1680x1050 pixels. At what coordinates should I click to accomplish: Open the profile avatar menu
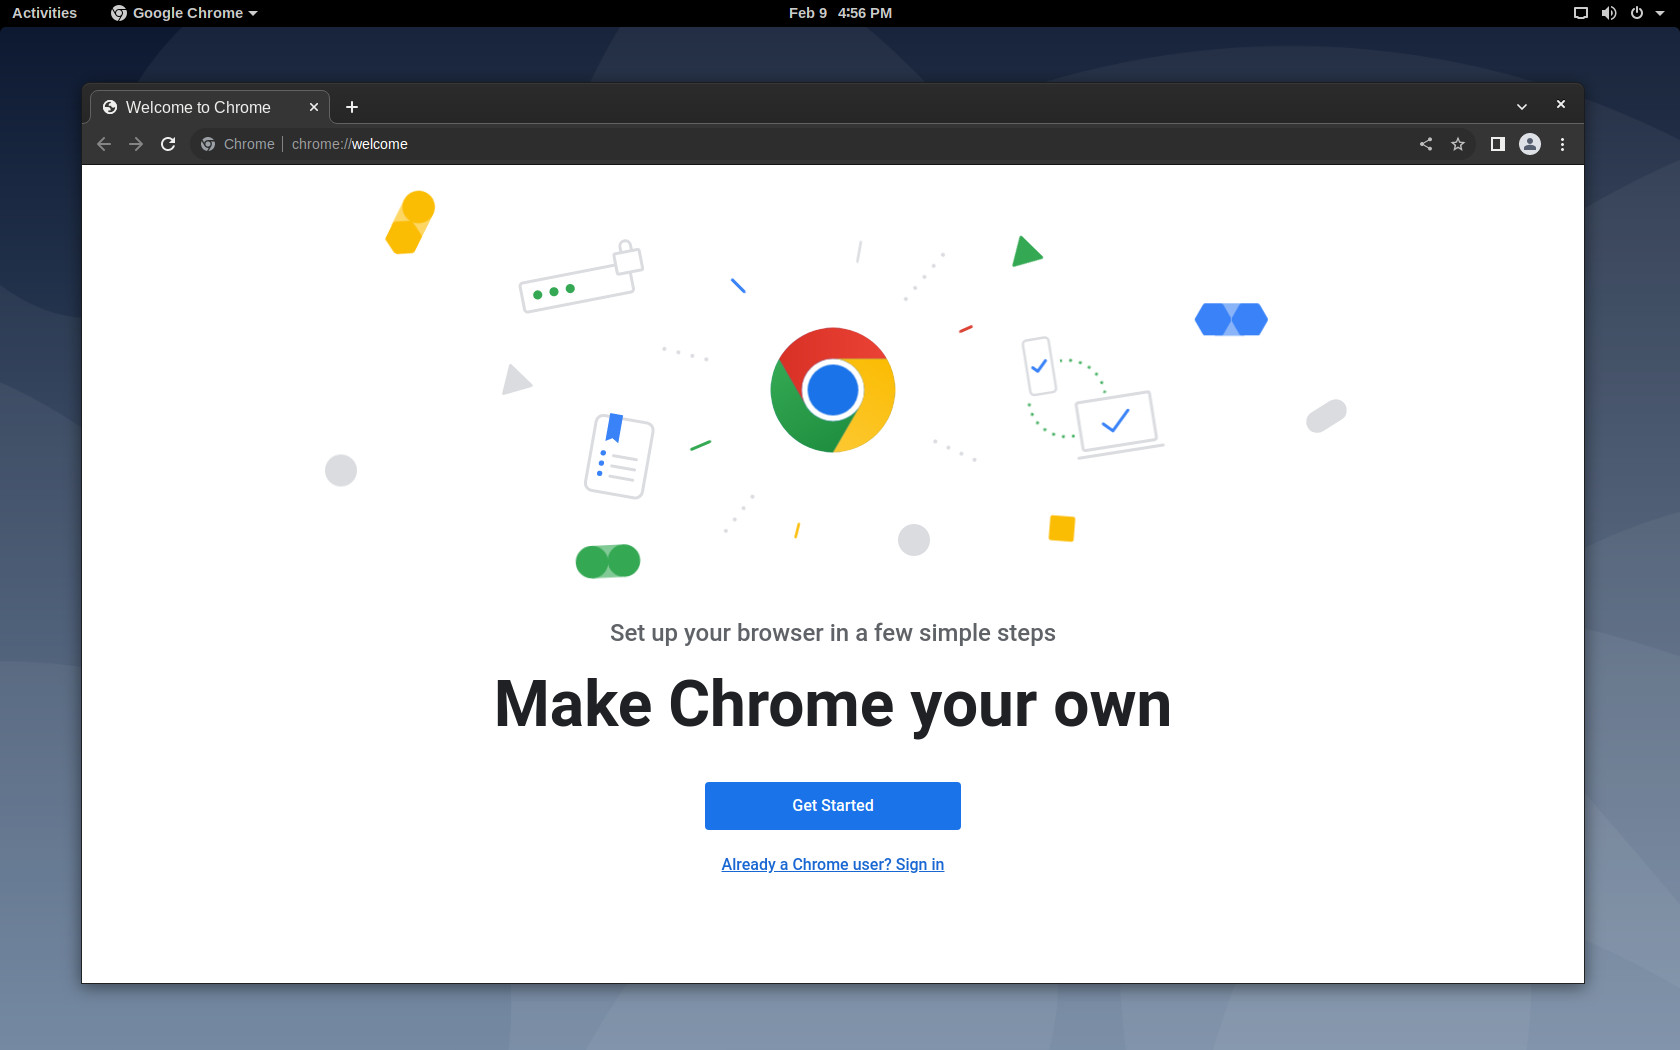(x=1530, y=144)
